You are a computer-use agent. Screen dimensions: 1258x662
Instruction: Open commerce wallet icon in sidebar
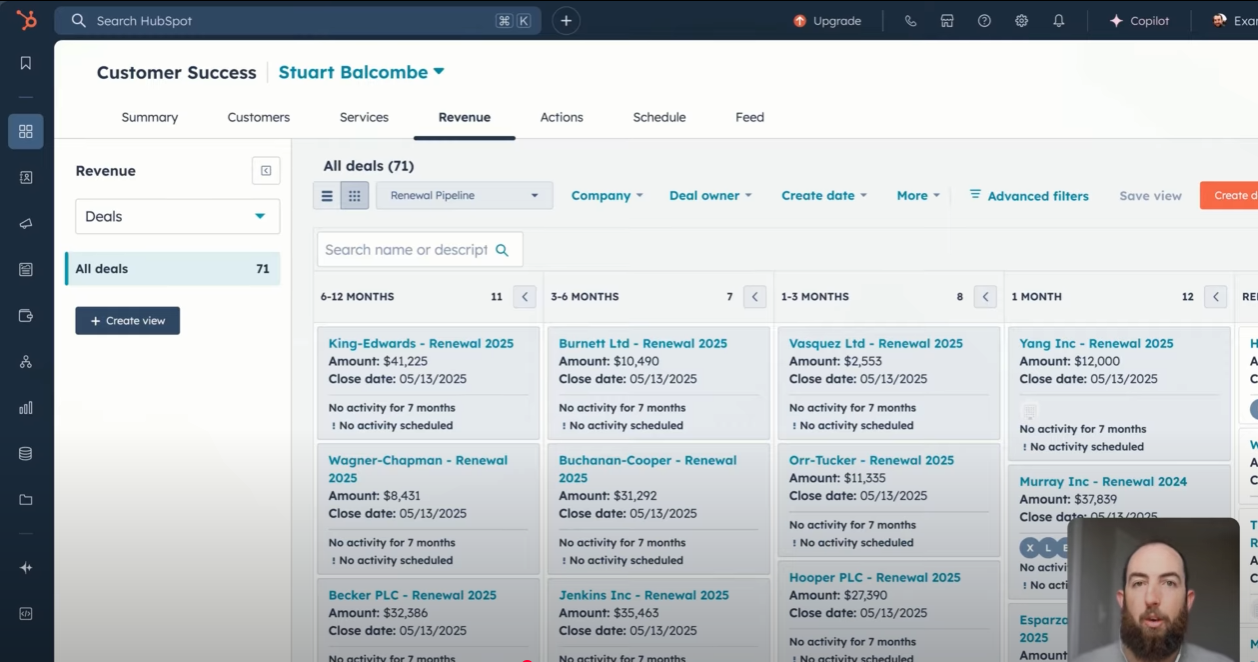click(26, 316)
